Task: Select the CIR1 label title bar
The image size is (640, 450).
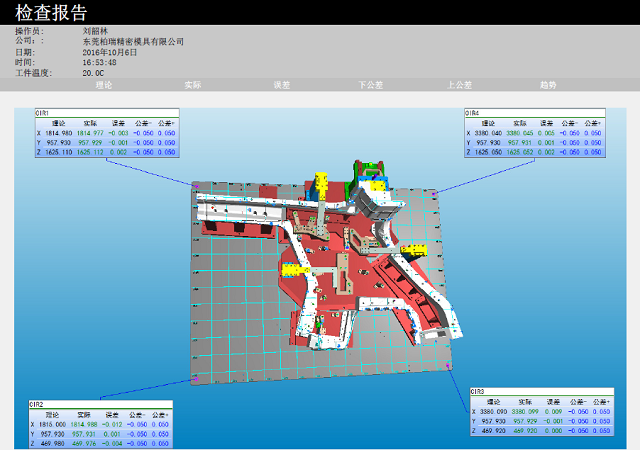Action: [106, 113]
